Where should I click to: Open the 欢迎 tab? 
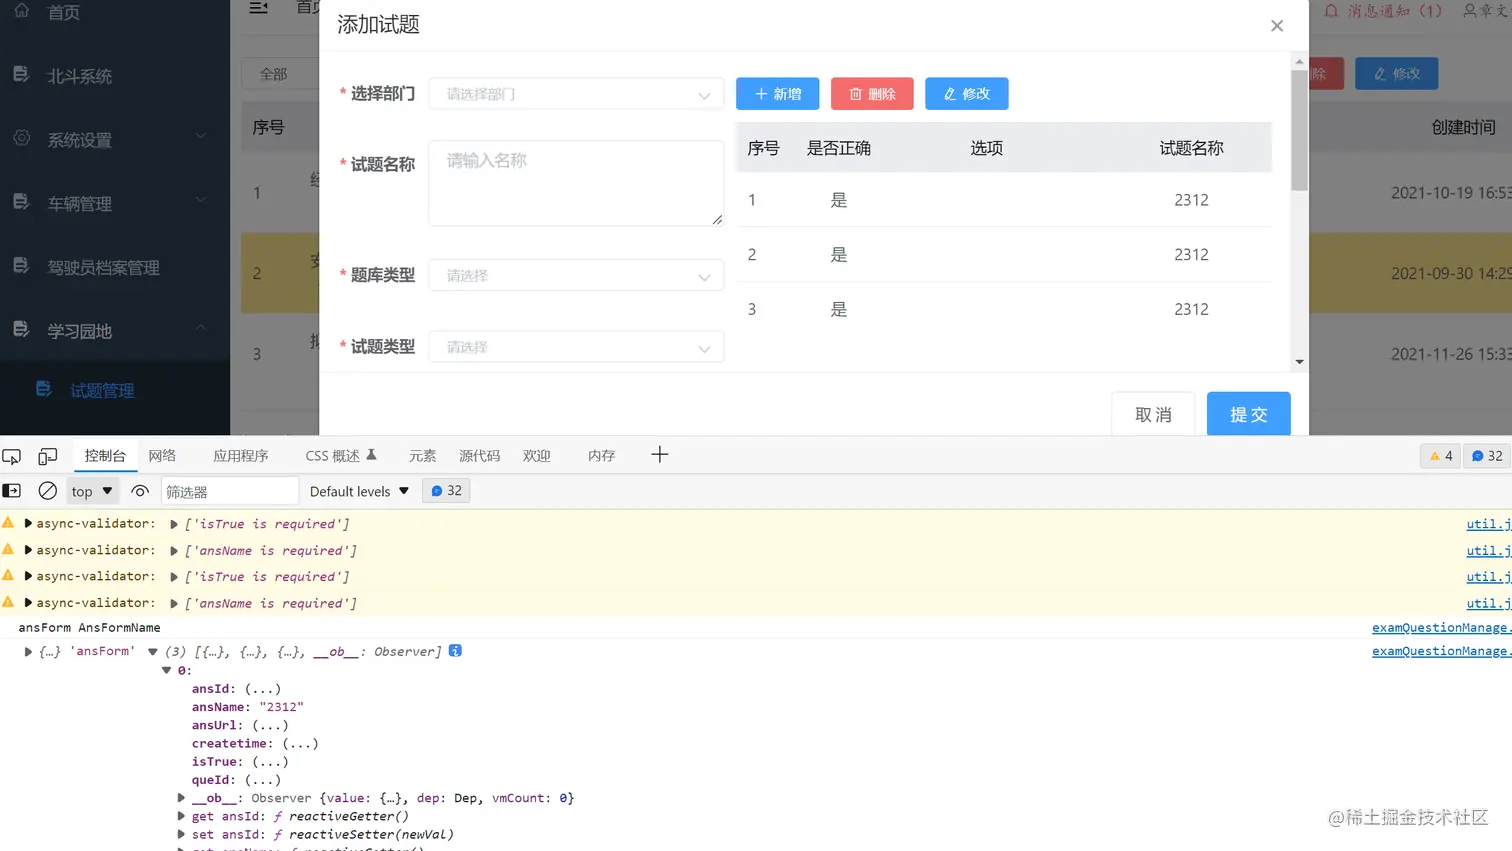pyautogui.click(x=536, y=456)
